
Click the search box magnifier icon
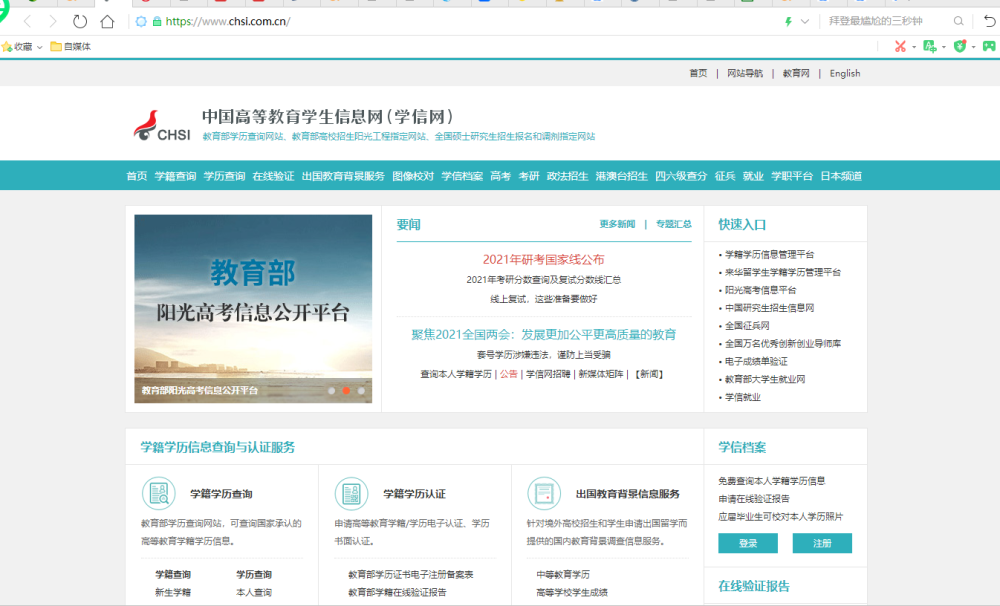tap(958, 21)
